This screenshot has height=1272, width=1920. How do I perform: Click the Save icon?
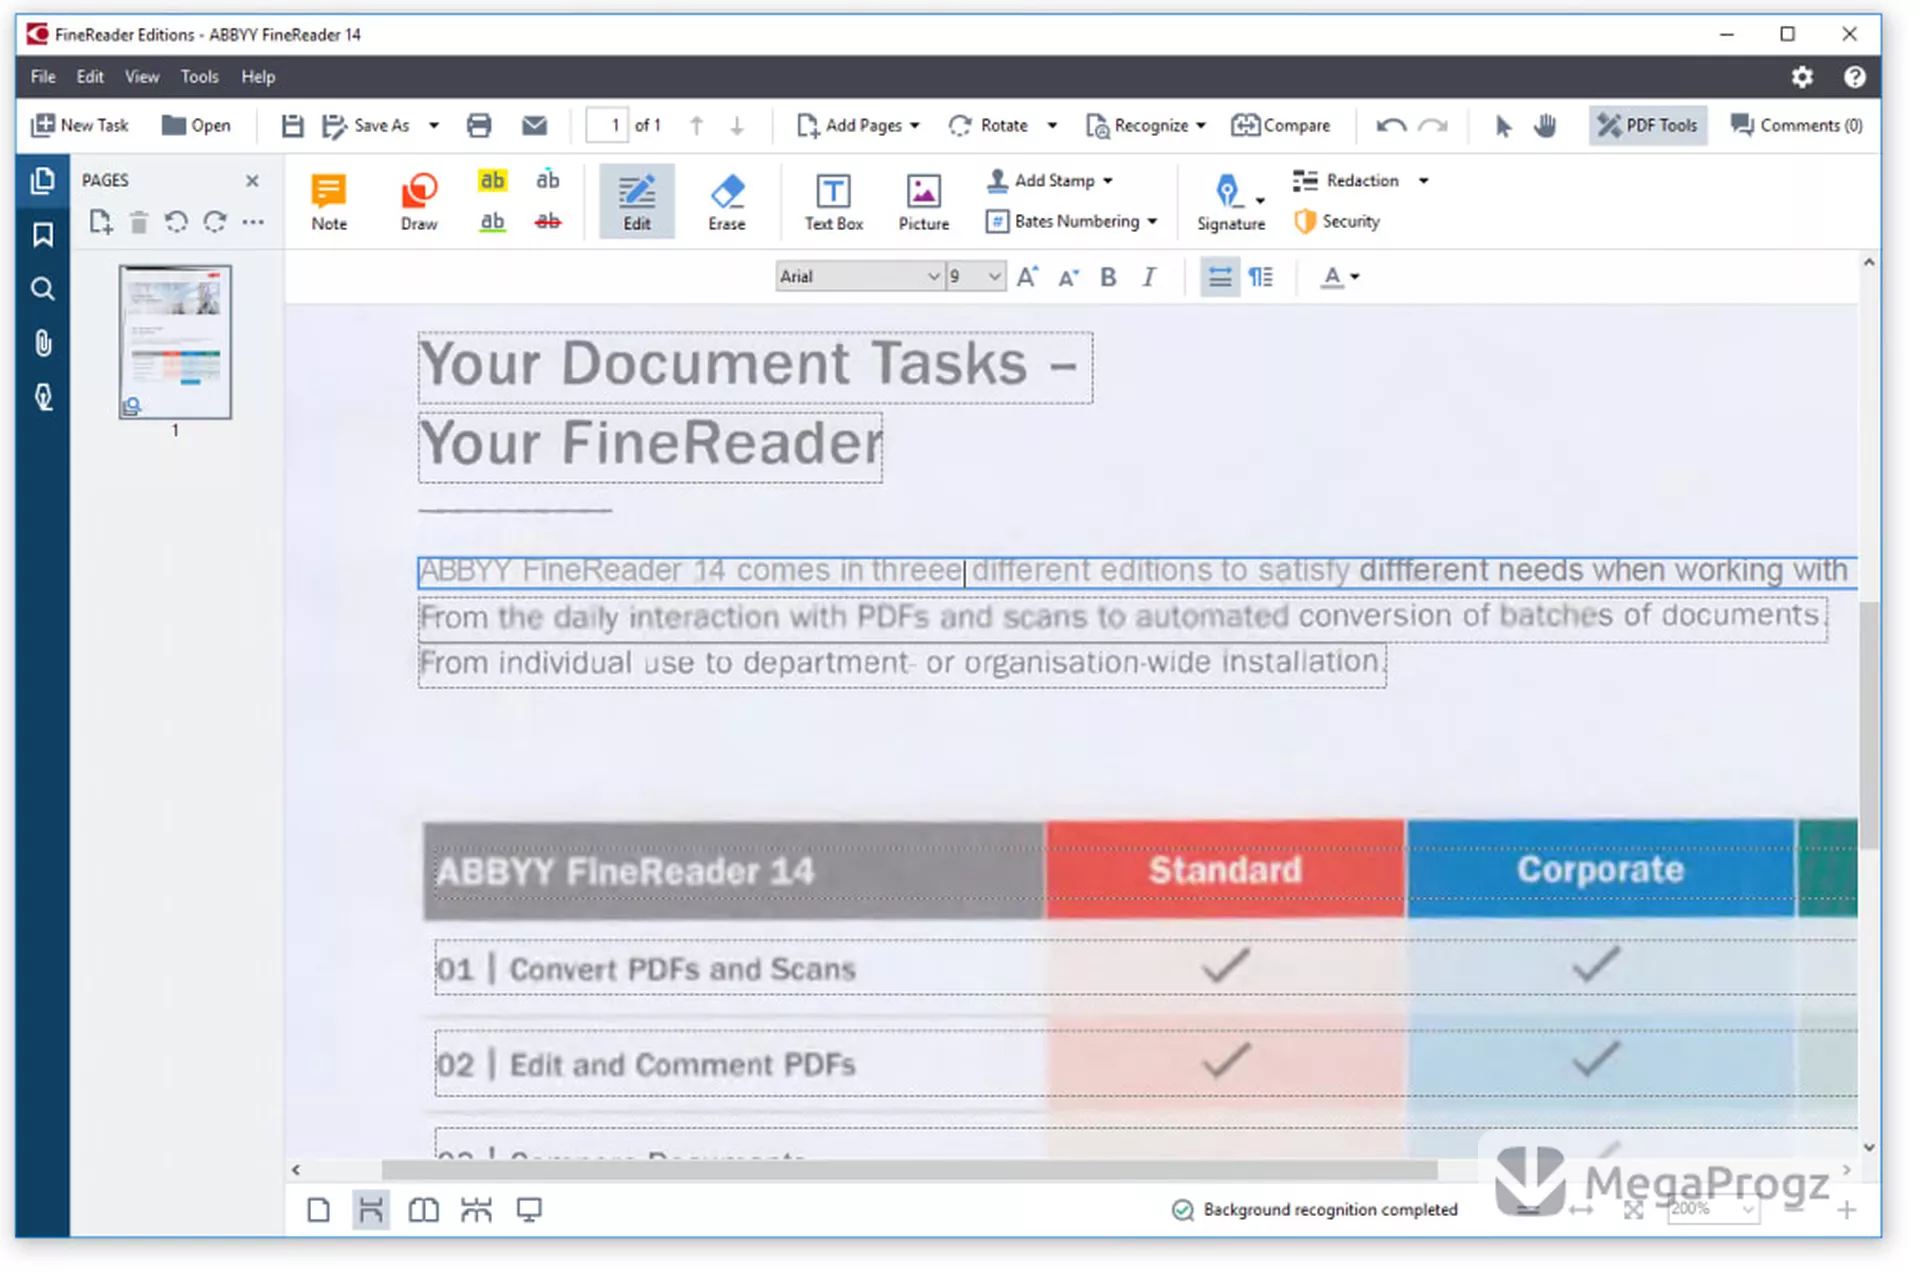(x=292, y=126)
